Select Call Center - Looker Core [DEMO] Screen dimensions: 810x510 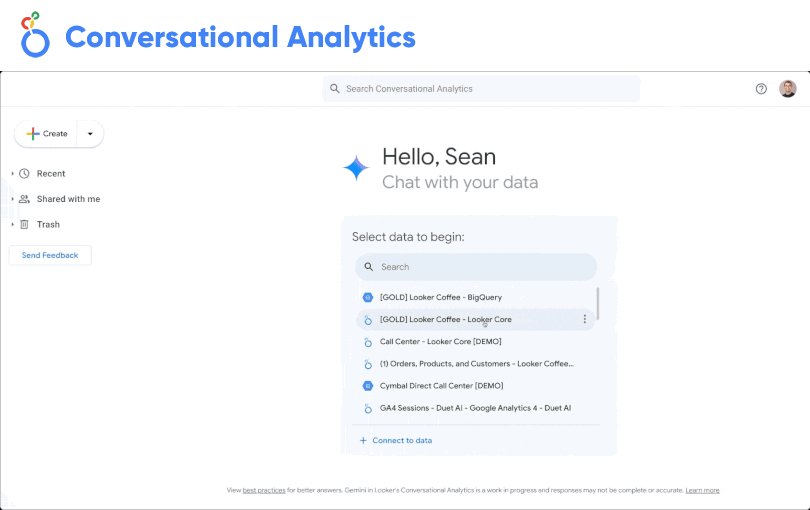click(x=440, y=342)
